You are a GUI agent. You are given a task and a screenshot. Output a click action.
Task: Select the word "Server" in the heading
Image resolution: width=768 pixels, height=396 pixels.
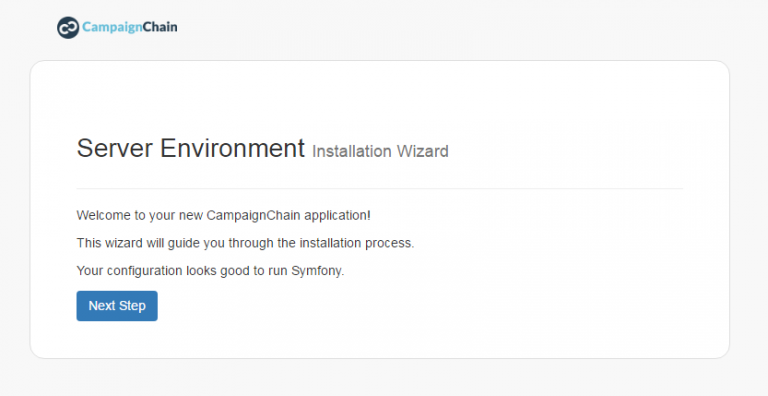115,148
